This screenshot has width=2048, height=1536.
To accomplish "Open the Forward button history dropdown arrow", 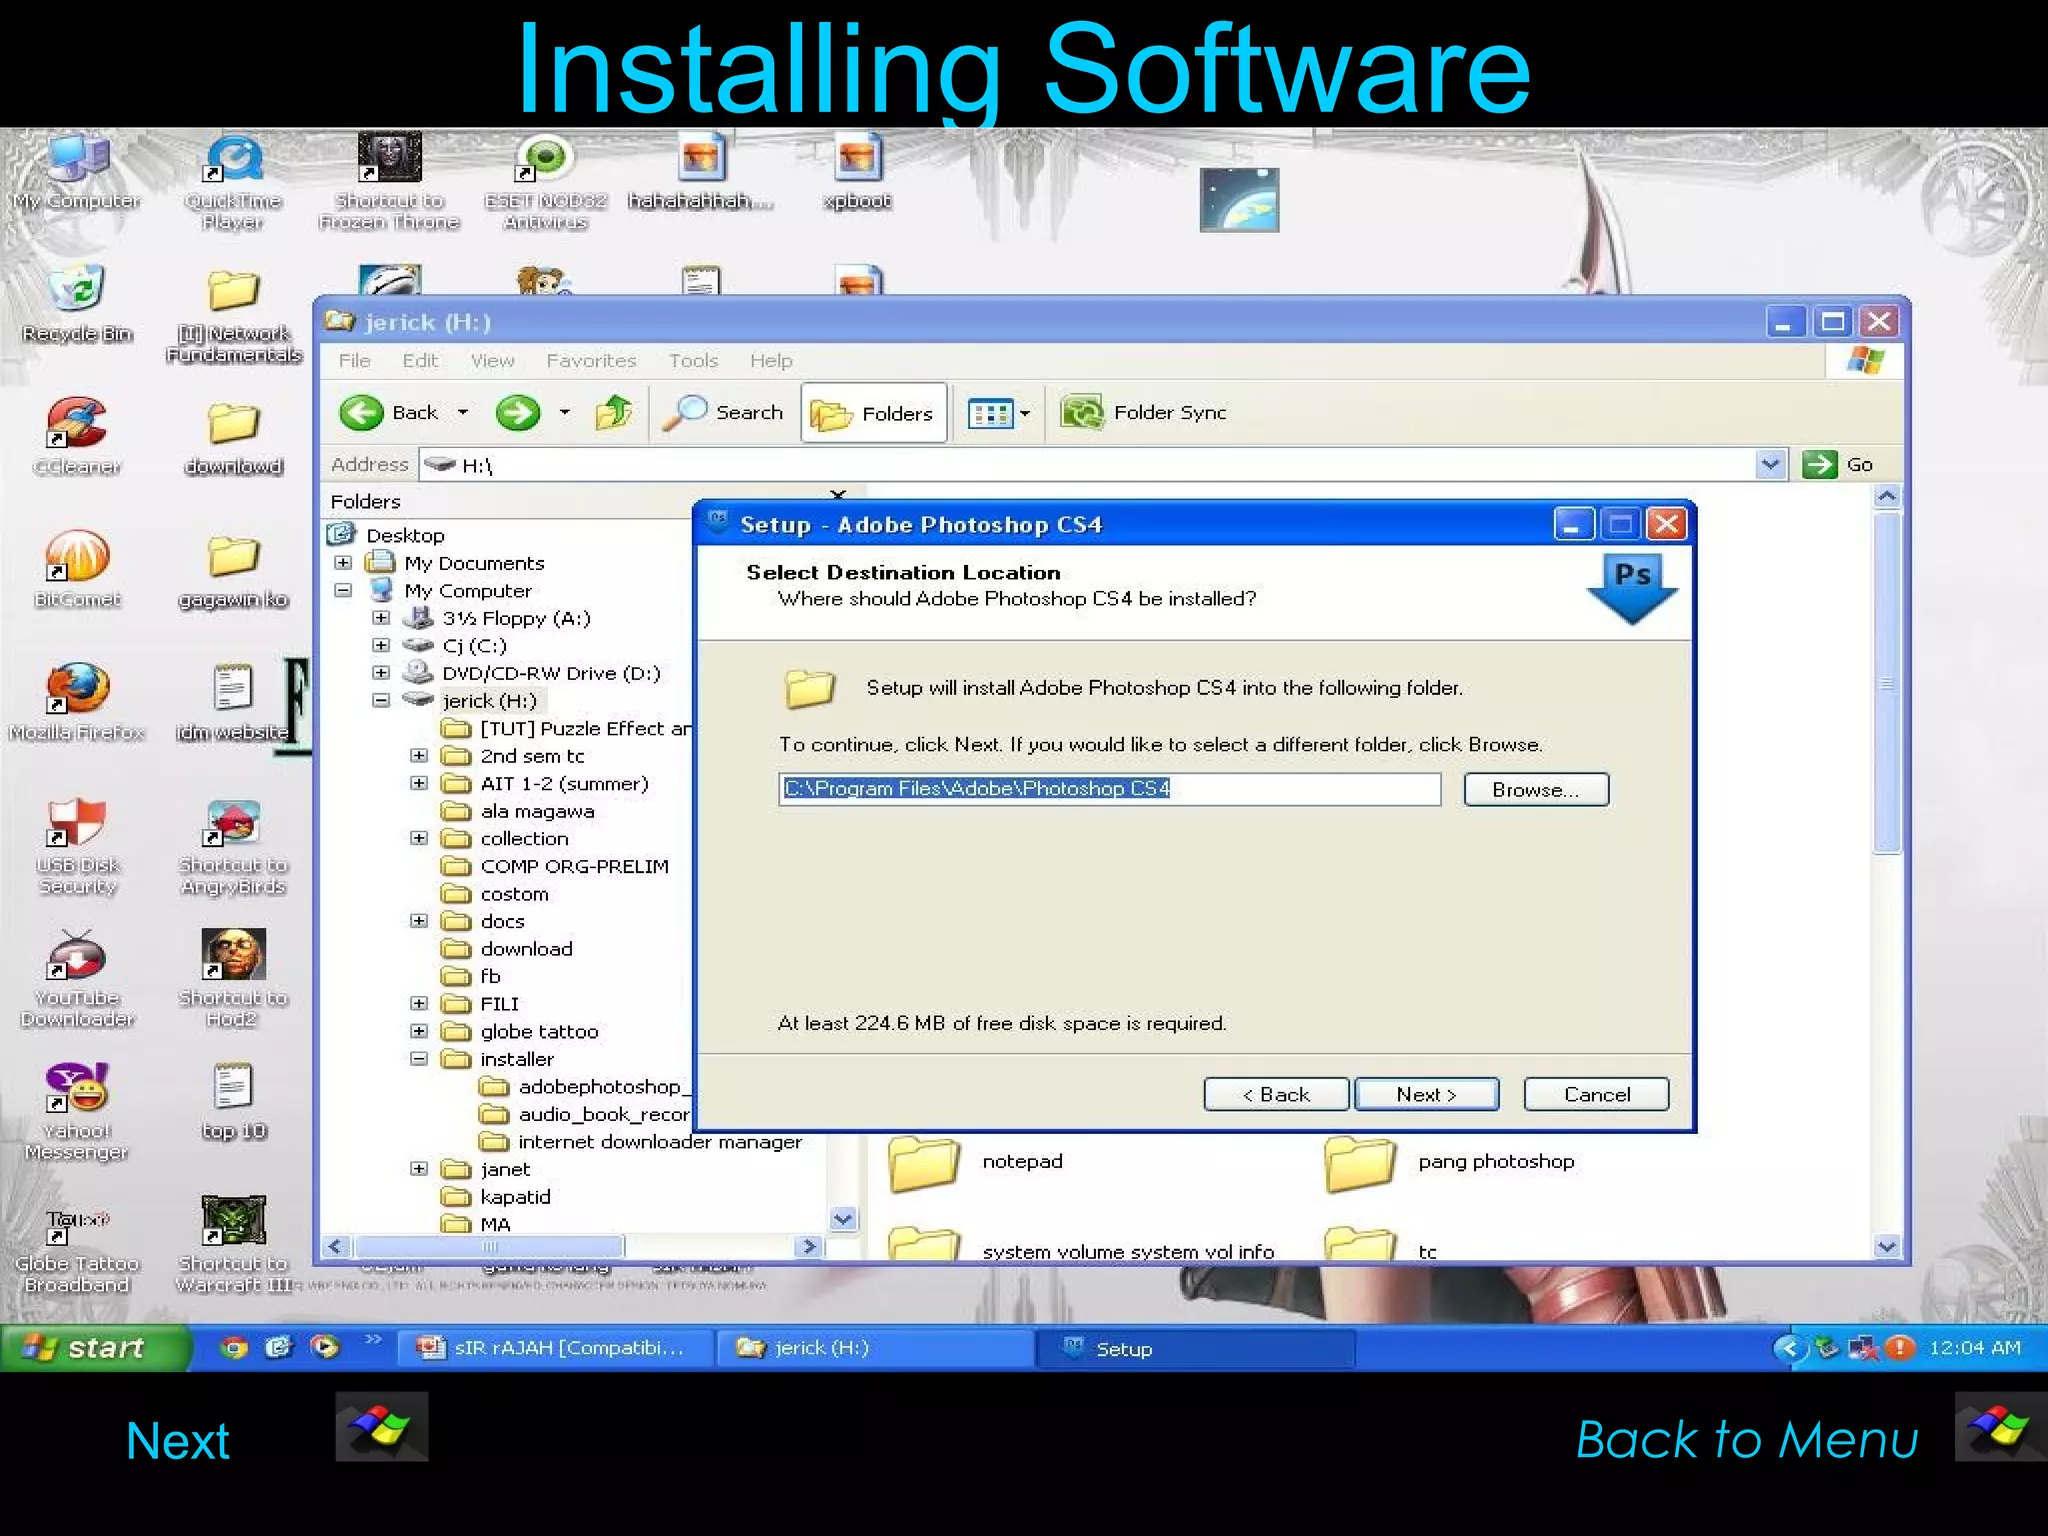I will (565, 412).
